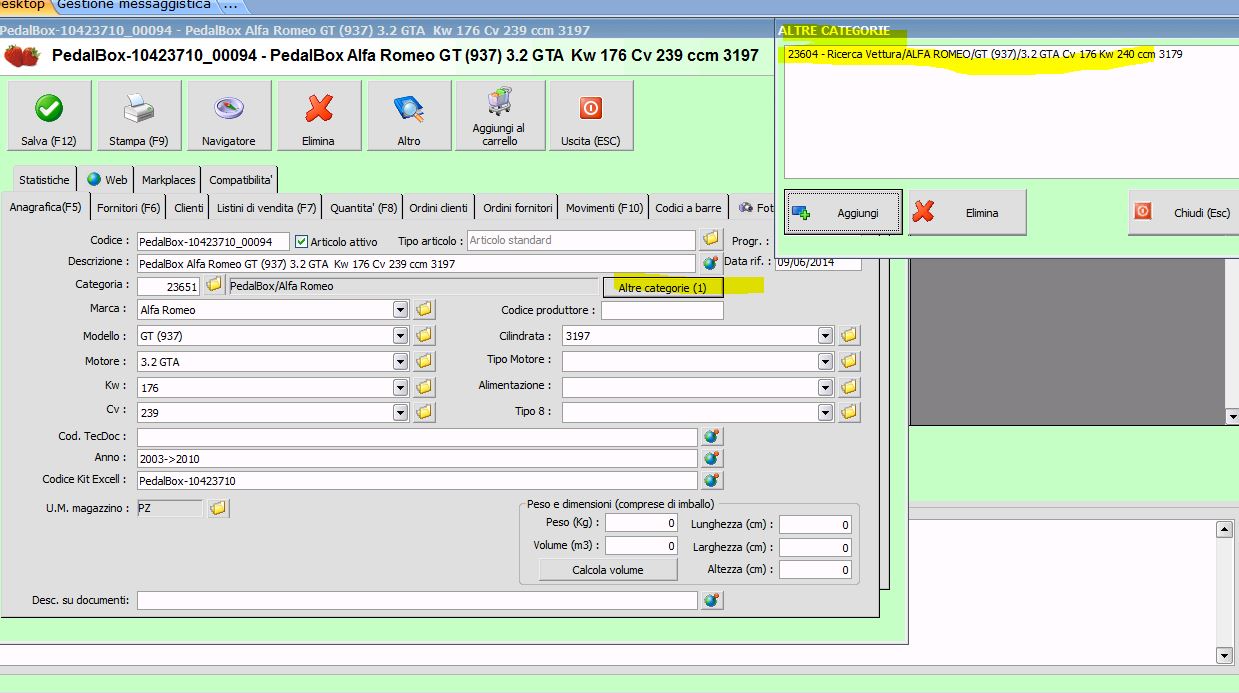Open the Compatibilita' tab
Screen dimensions: 1239x693
pyautogui.click(x=240, y=180)
